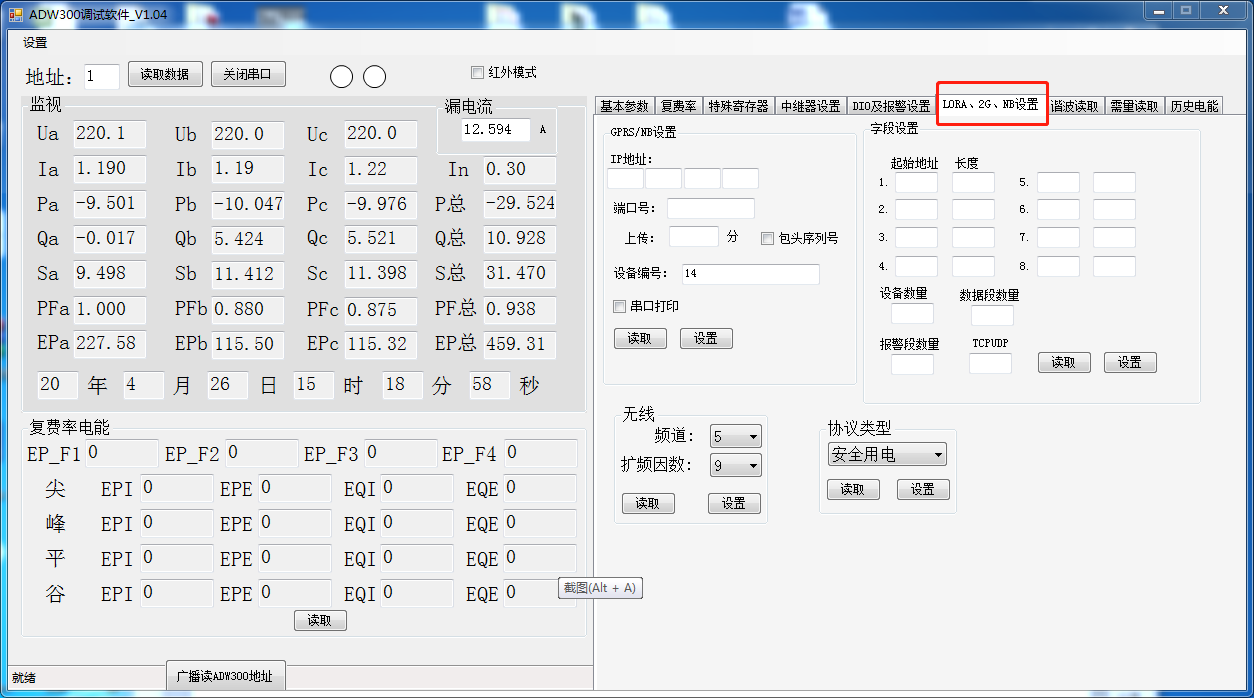The height and width of the screenshot is (698, 1254).
Task: Select the DIO及报警设置 tab
Action: [x=890, y=106]
